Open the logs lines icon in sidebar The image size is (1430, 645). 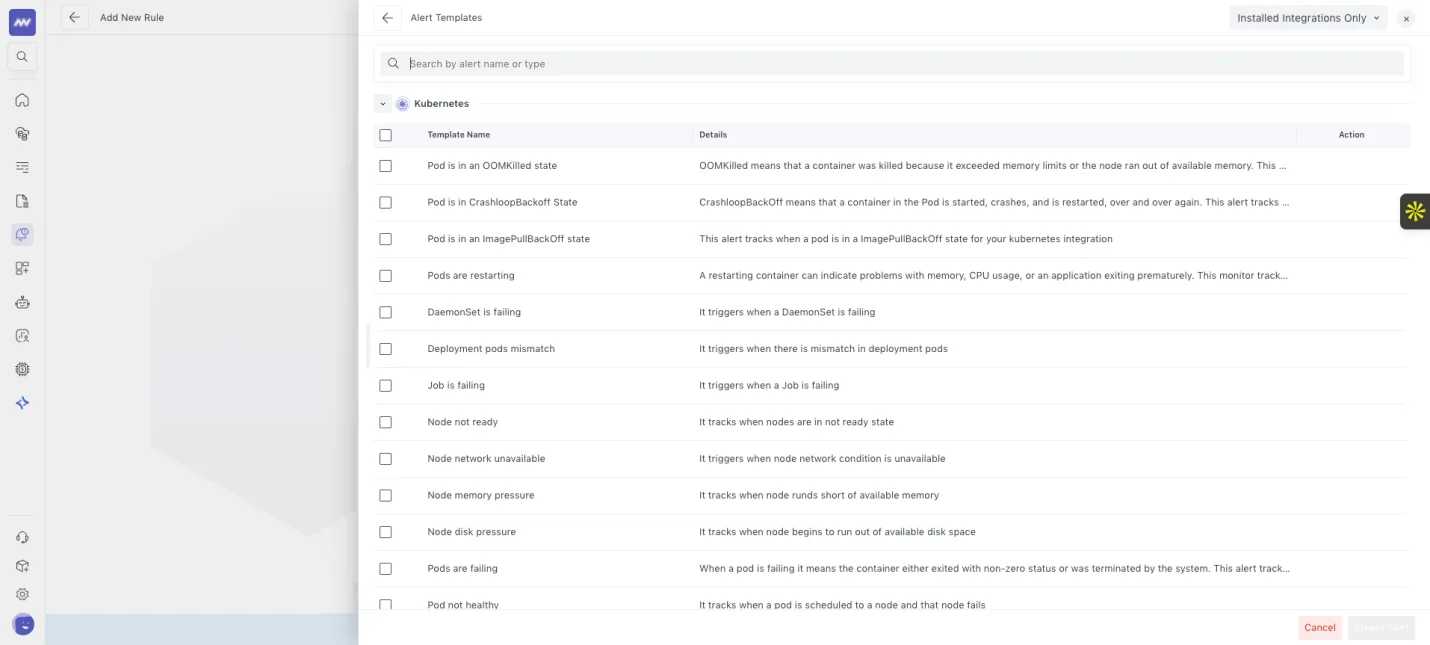pyautogui.click(x=22, y=167)
